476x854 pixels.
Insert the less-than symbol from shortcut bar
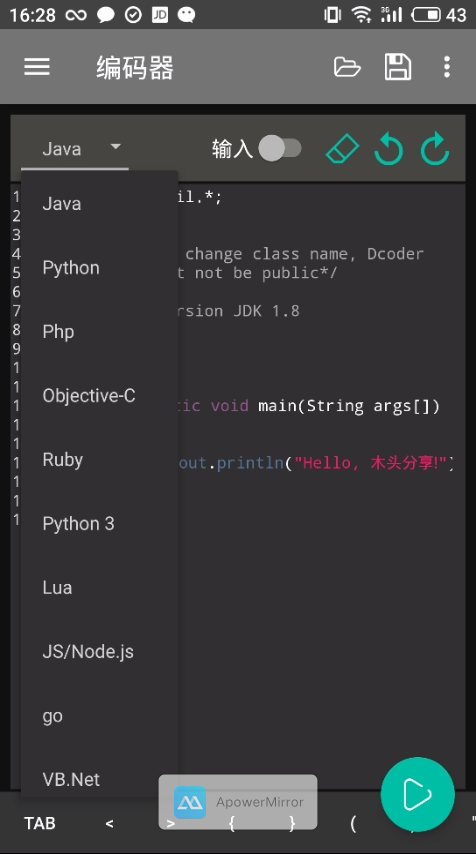point(109,824)
